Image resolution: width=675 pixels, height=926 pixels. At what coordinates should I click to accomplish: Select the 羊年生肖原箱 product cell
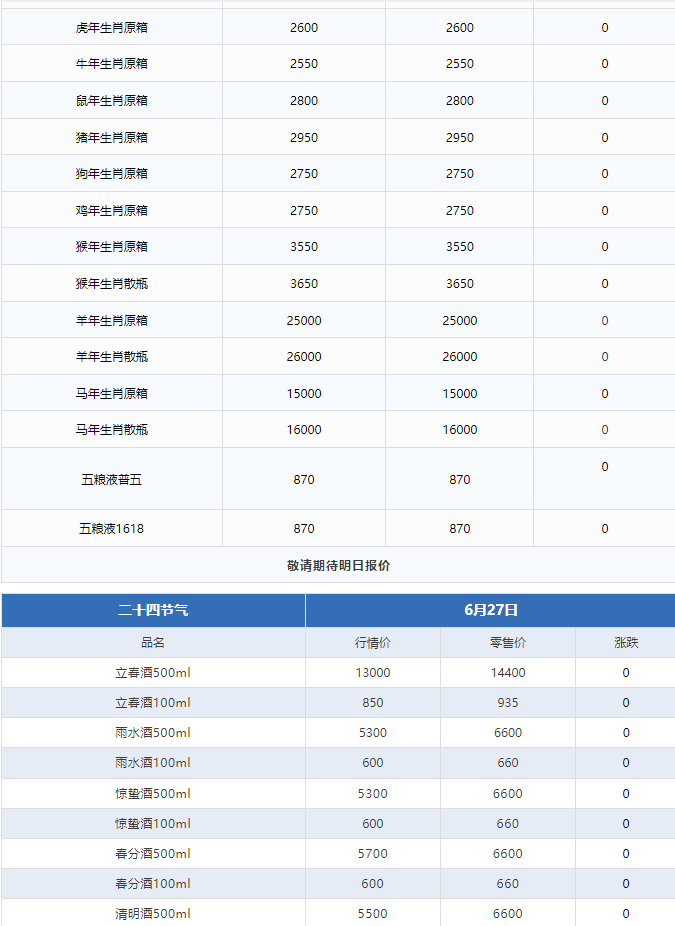(x=112, y=321)
